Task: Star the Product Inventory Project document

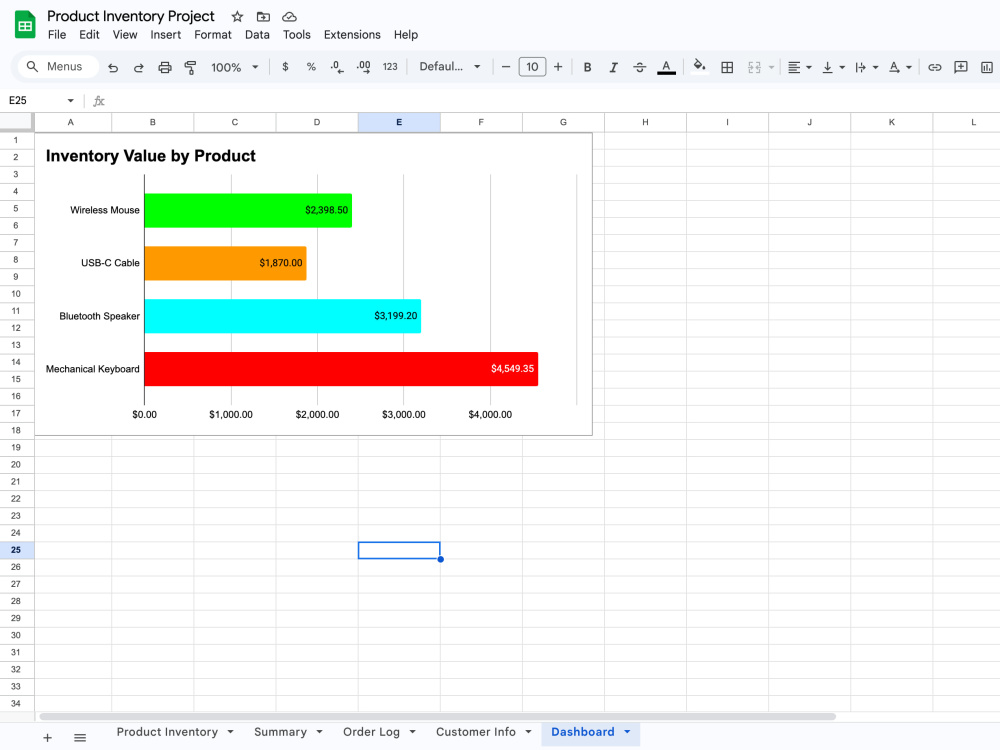Action: click(x=237, y=17)
